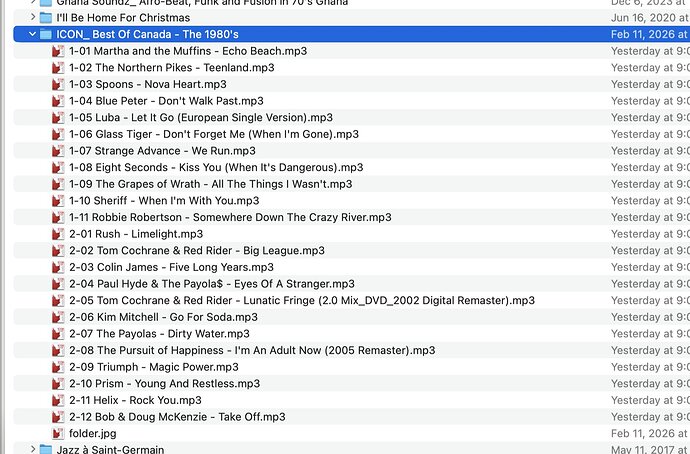Image resolution: width=690 pixels, height=454 pixels.
Task: Expand the I'll Be Home For Christmas folder
Action: (33, 17)
